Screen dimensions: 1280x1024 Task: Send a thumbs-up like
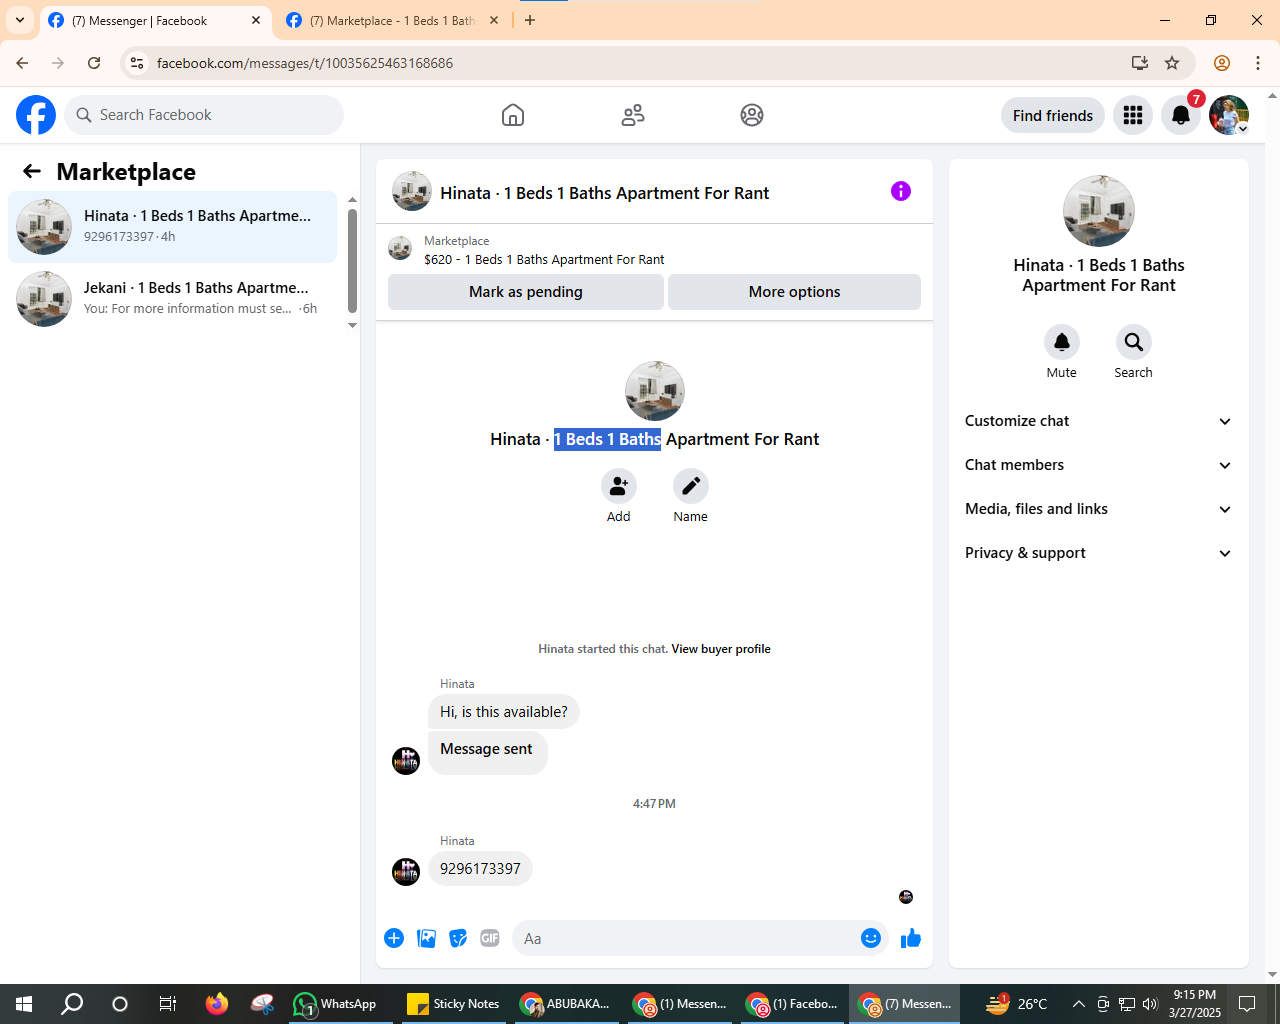click(x=911, y=938)
